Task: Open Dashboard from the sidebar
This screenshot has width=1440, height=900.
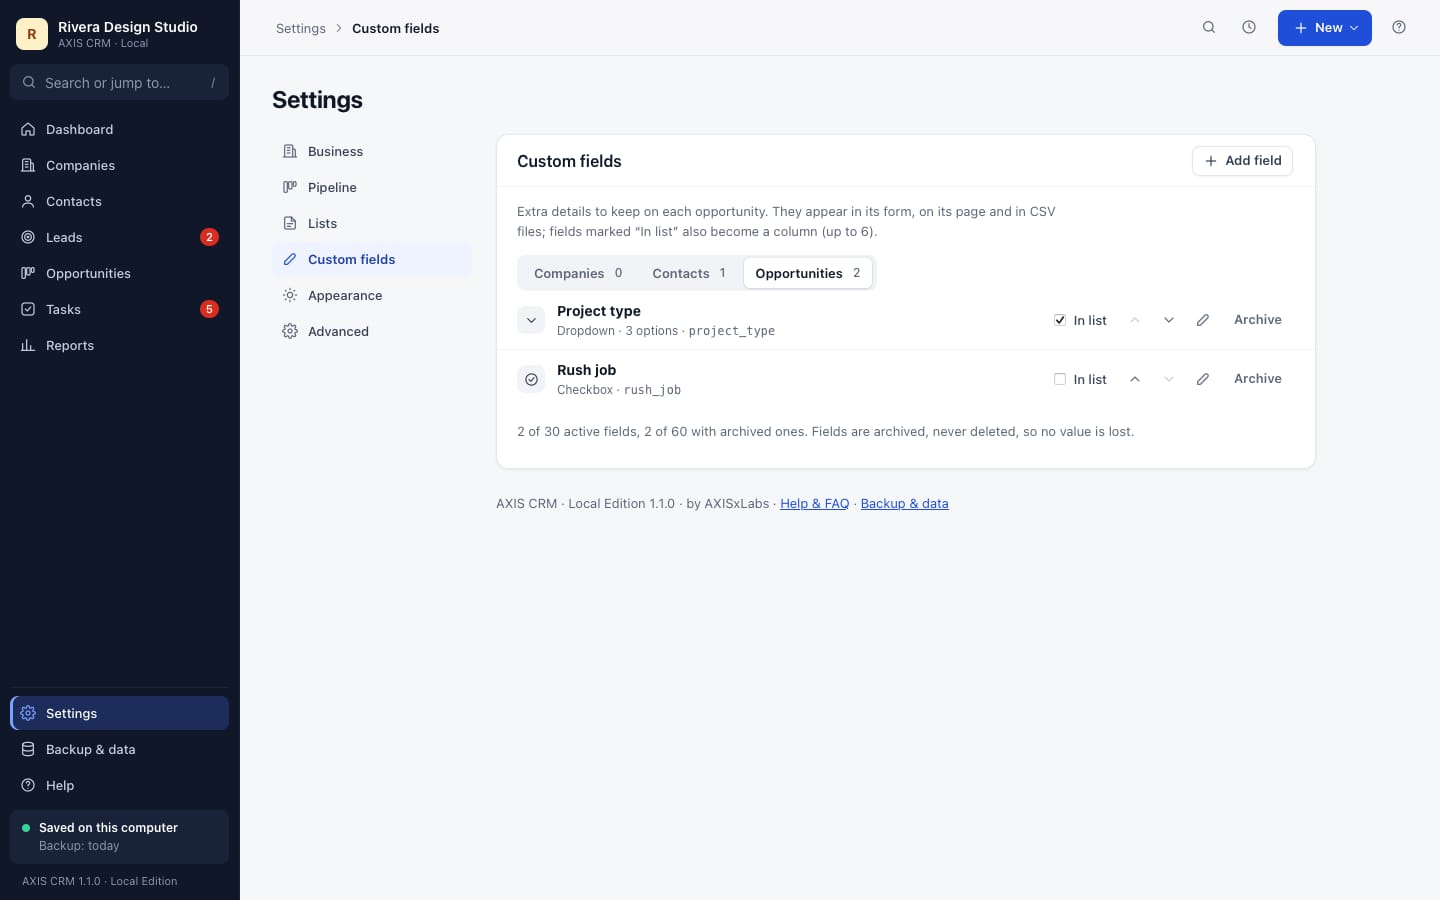Action: coord(119,129)
